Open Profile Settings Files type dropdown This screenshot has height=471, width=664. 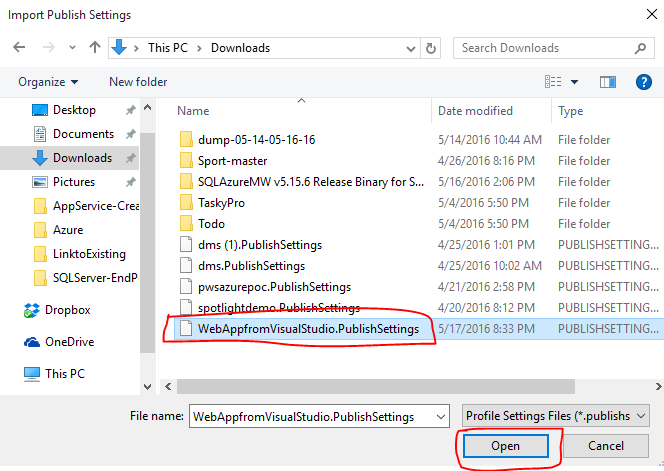[556, 416]
